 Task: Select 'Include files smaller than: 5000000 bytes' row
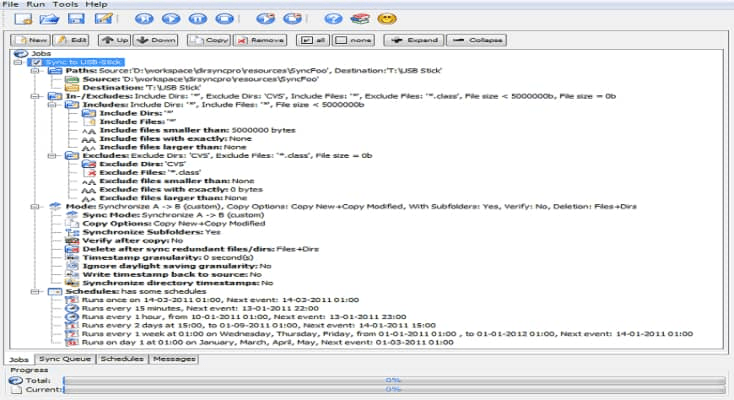click(189, 130)
